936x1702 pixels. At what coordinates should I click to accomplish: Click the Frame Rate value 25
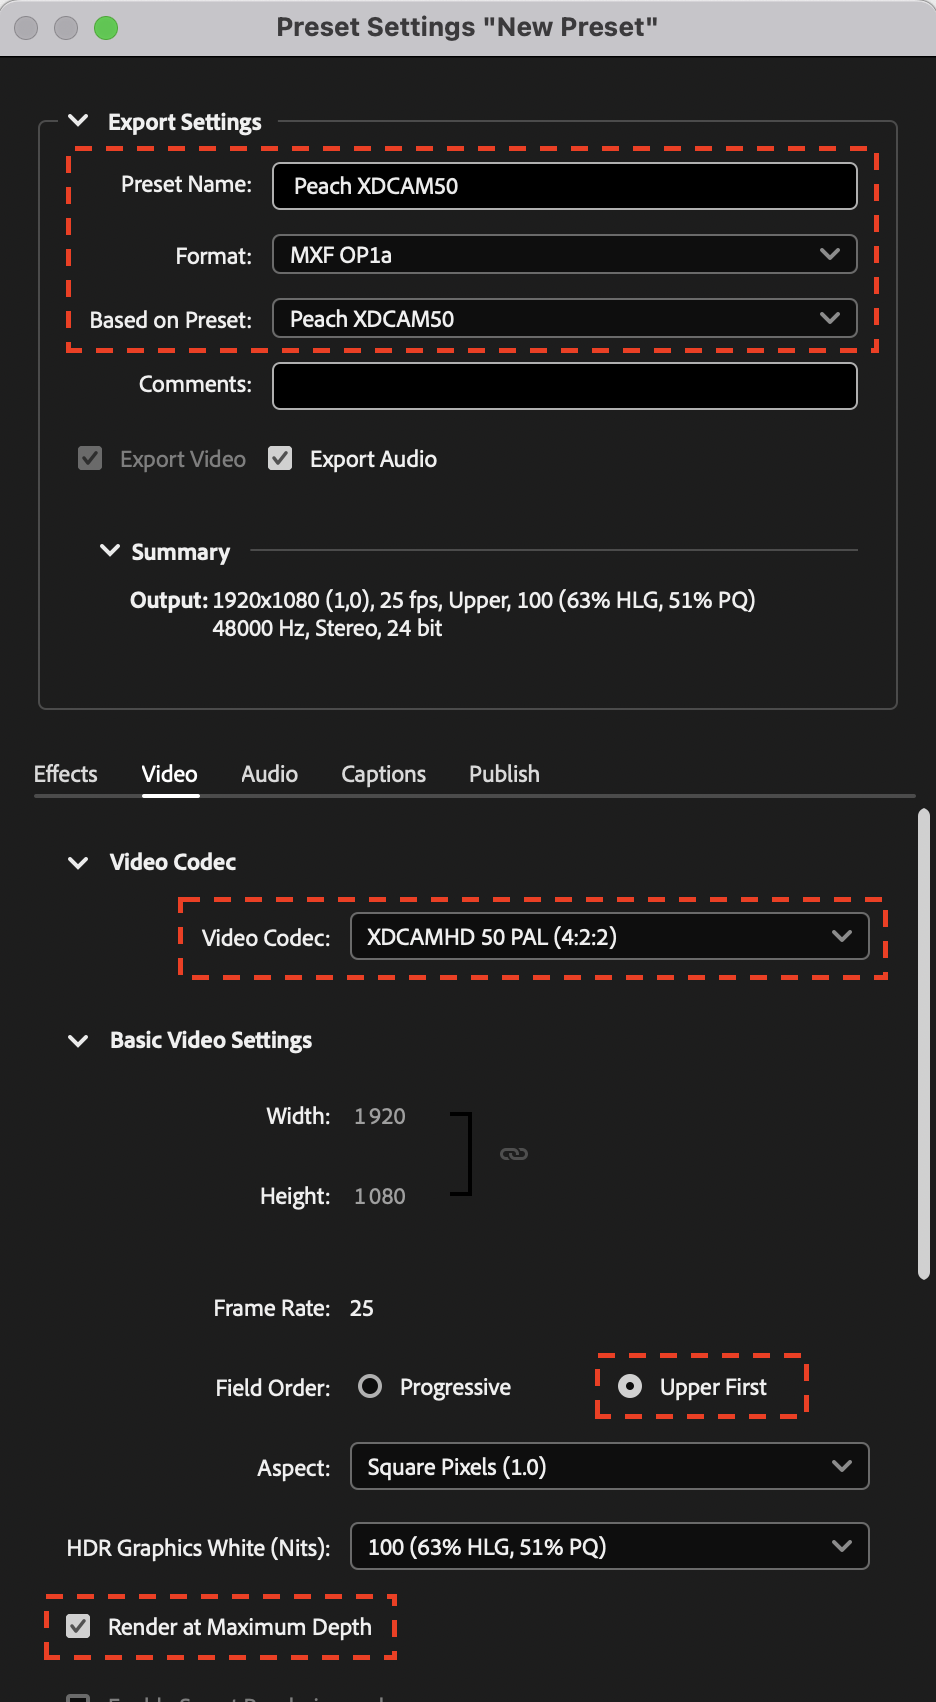(362, 1308)
